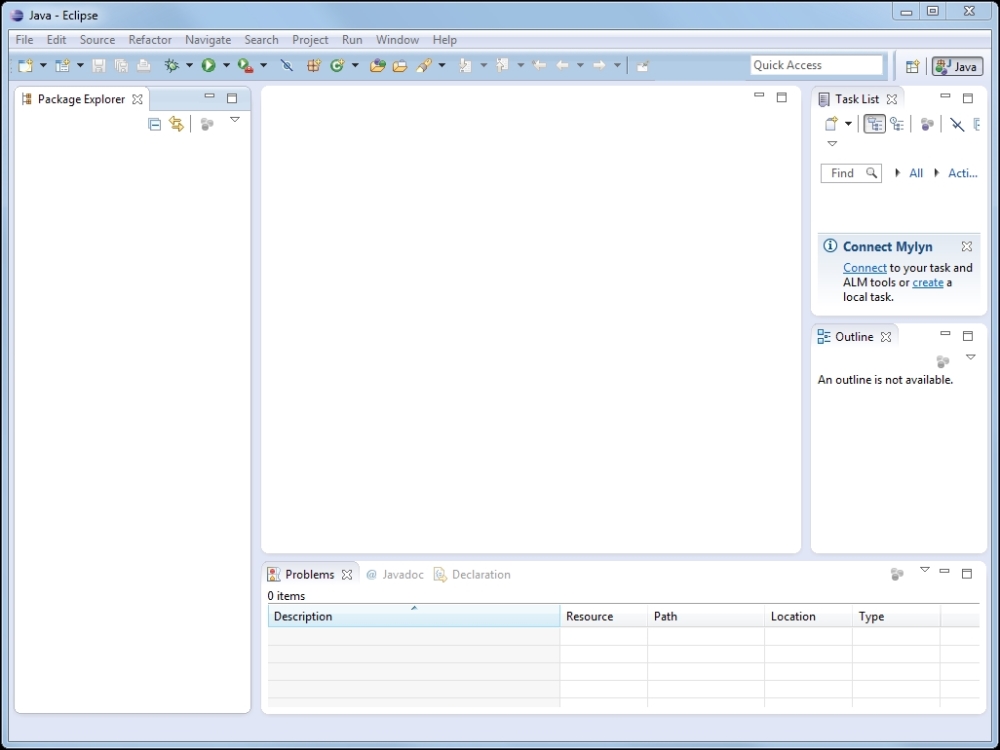Viewport: 1000px width, 750px height.
Task: Click the magnifier in Find box
Action: pyautogui.click(x=871, y=173)
